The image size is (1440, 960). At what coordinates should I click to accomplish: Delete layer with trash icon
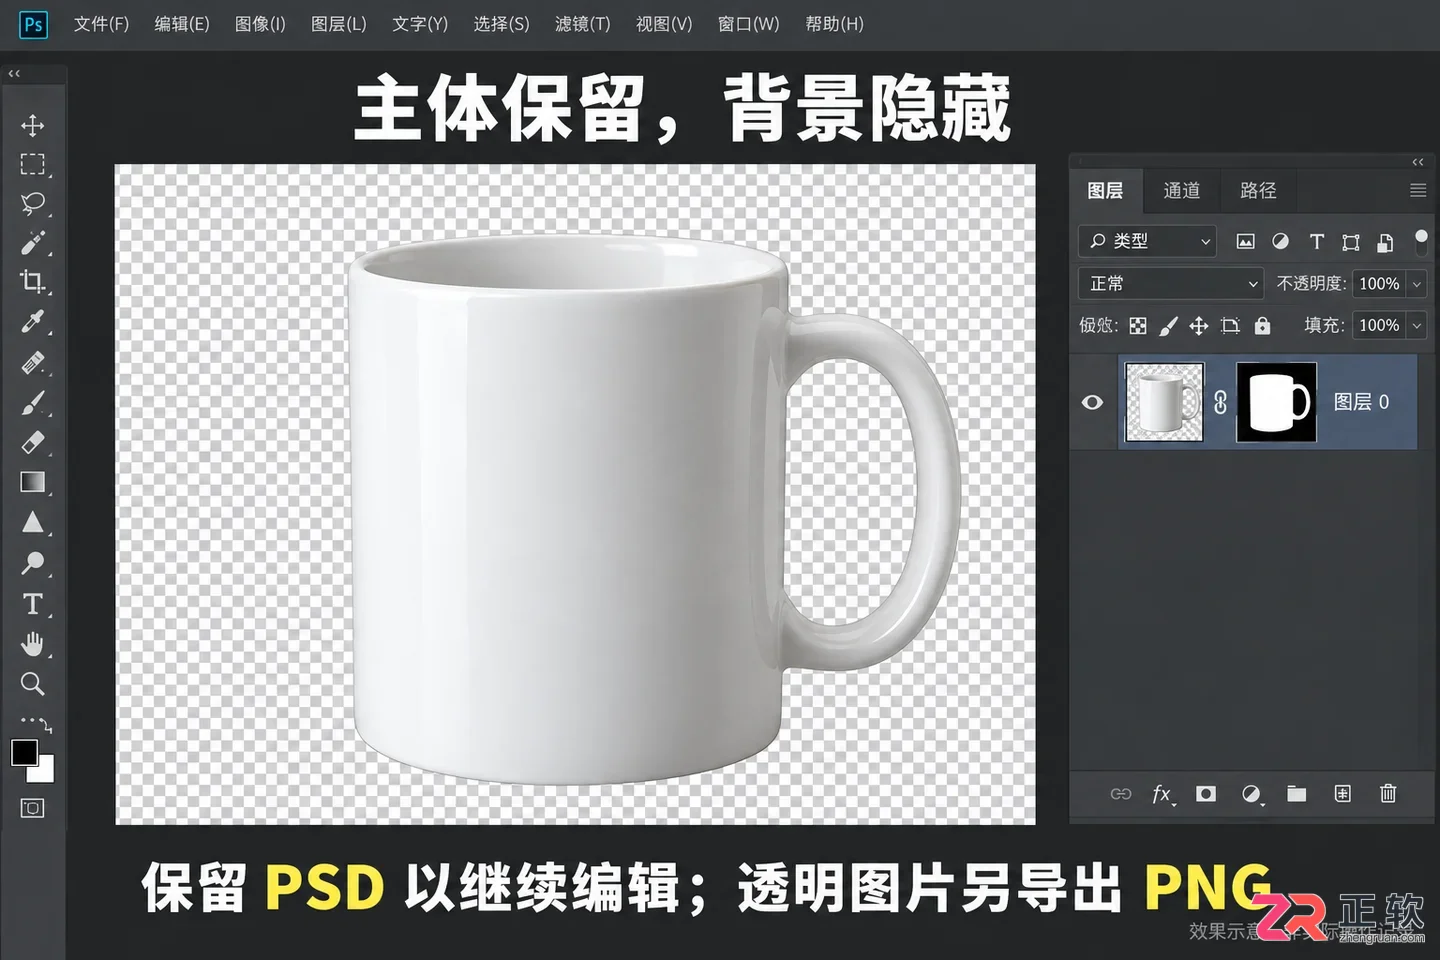point(1388,793)
